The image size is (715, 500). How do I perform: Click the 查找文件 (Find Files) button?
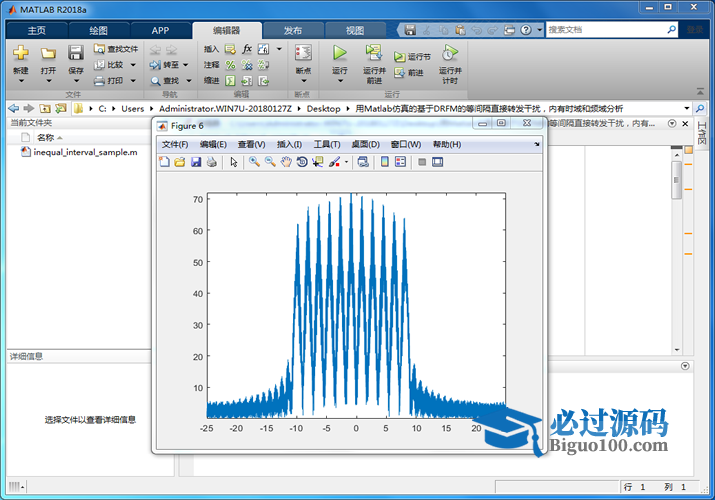(116, 48)
